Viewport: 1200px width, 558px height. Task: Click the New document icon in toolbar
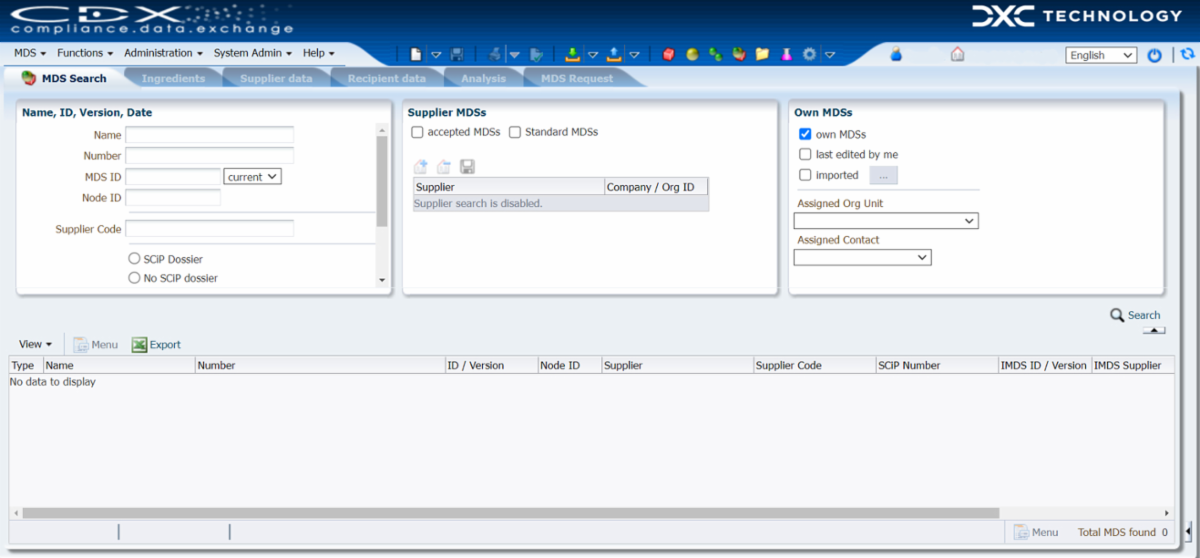(416, 54)
